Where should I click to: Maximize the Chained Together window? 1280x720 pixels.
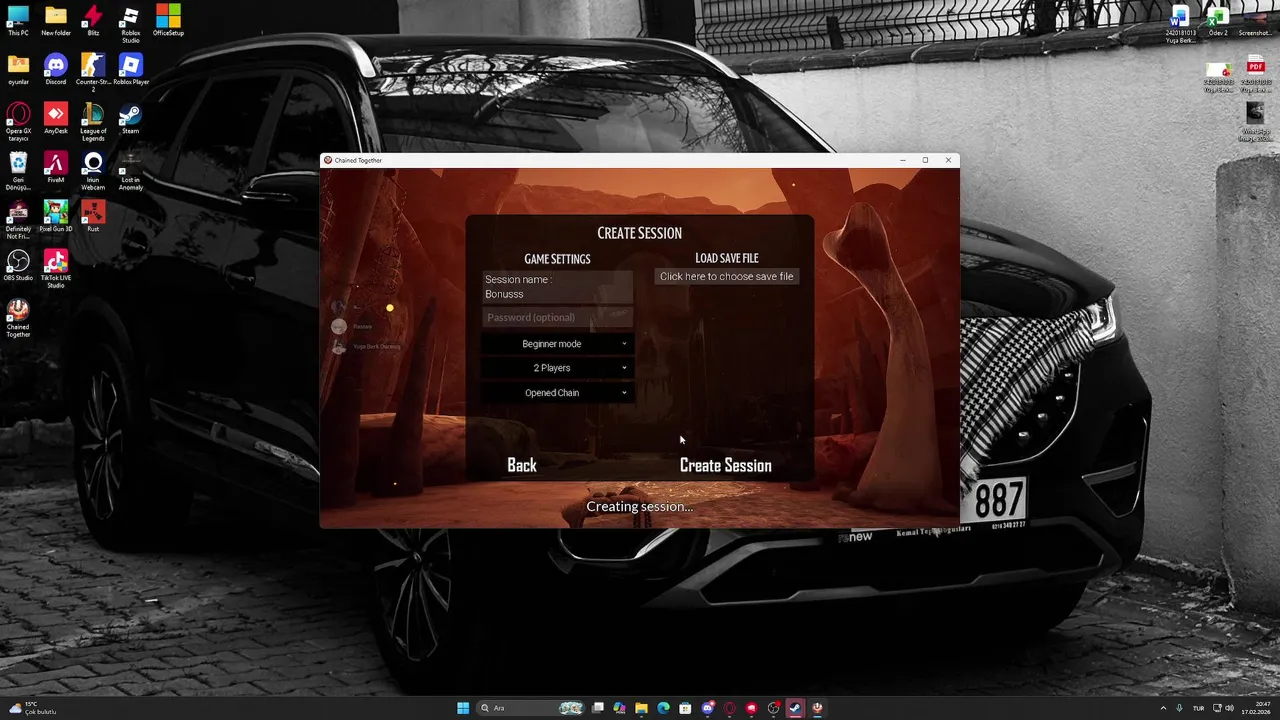pos(925,160)
